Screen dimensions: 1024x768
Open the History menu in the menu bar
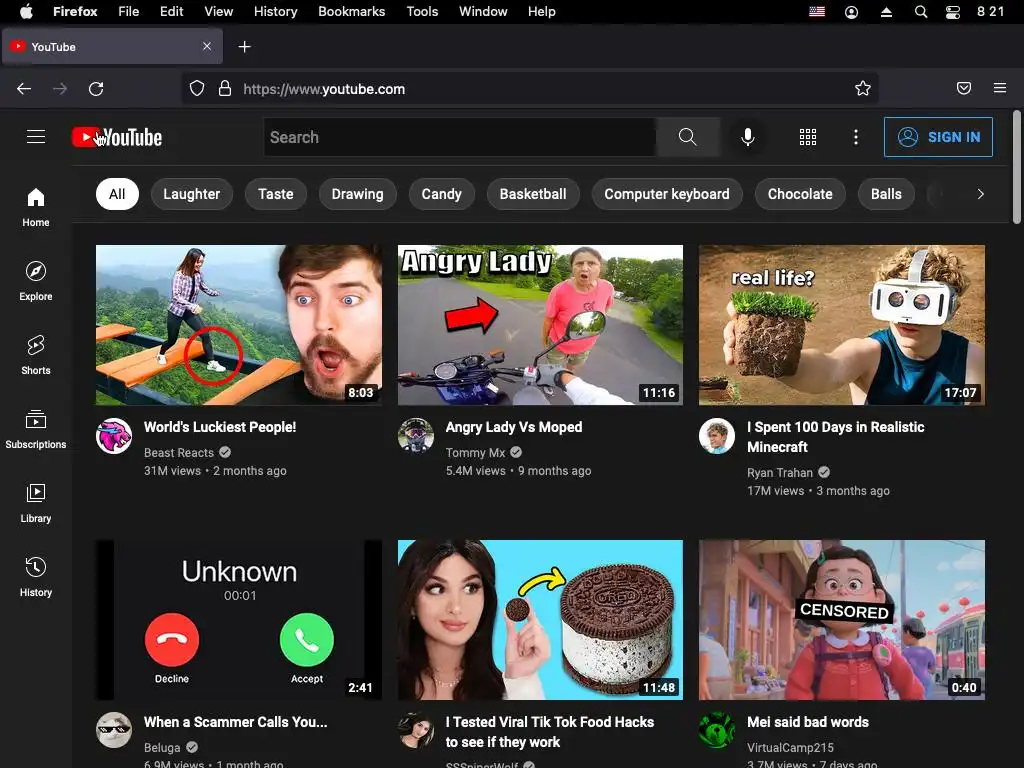point(275,12)
